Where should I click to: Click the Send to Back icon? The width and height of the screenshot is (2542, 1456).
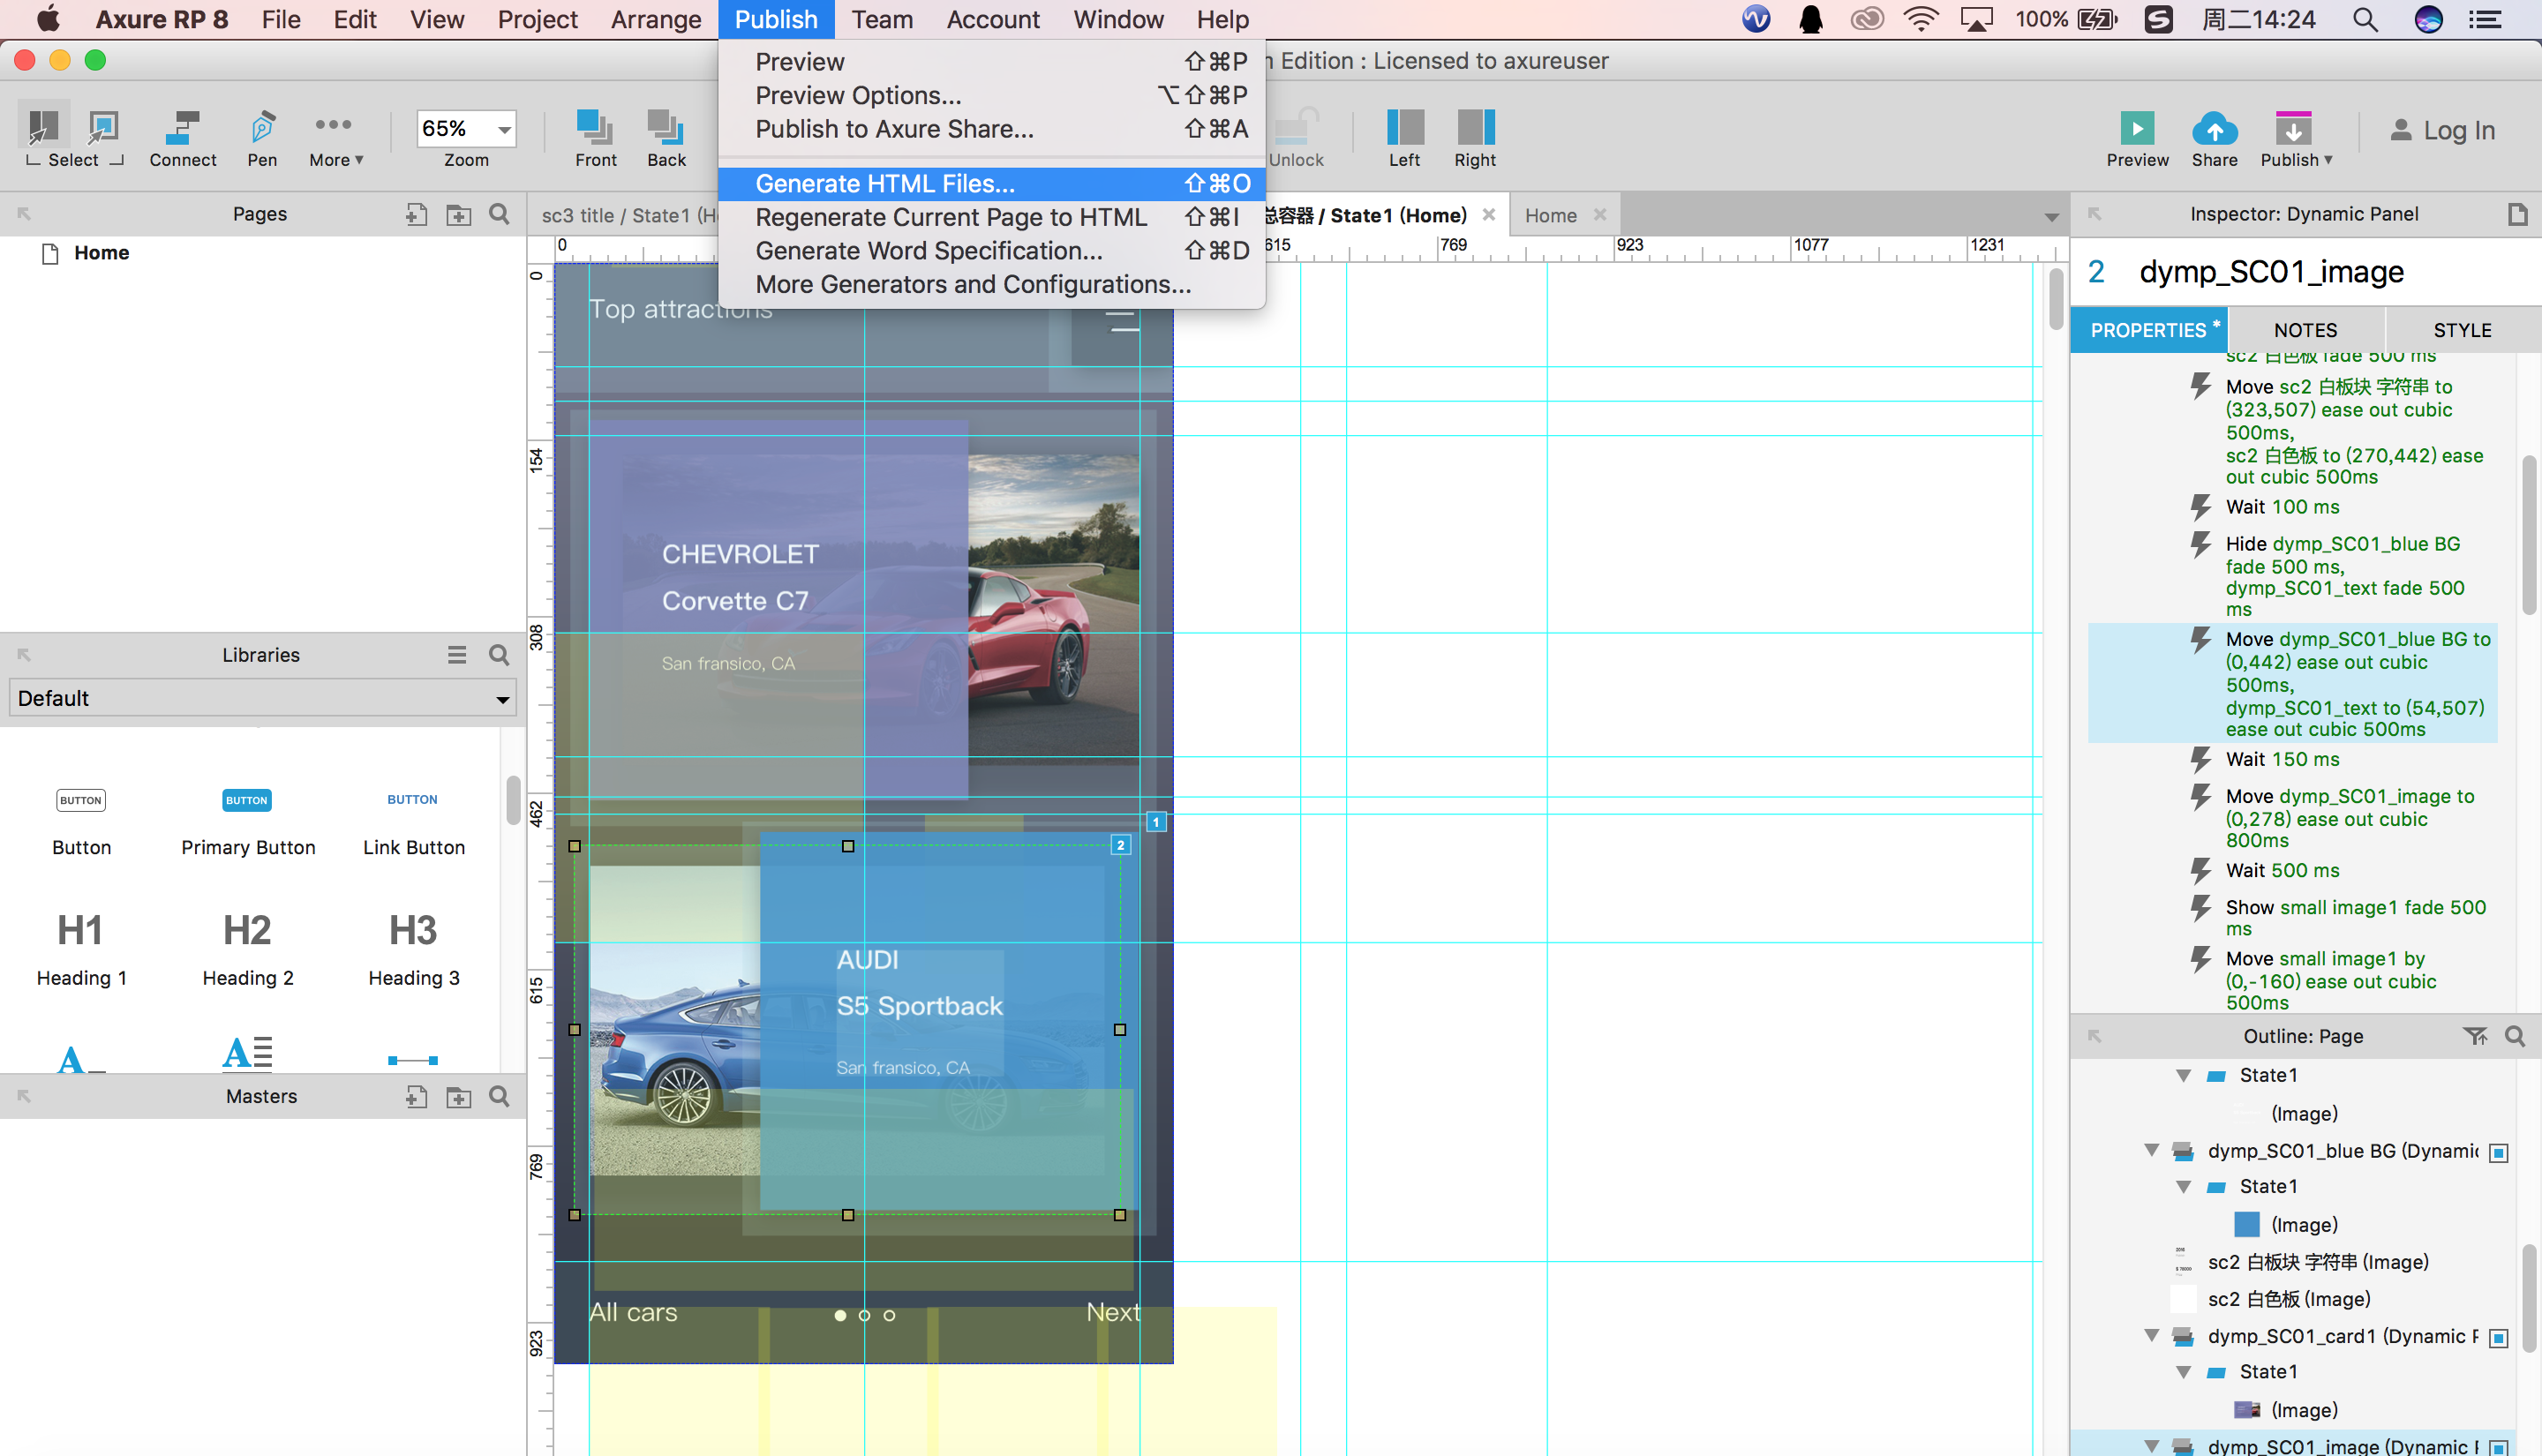[665, 129]
